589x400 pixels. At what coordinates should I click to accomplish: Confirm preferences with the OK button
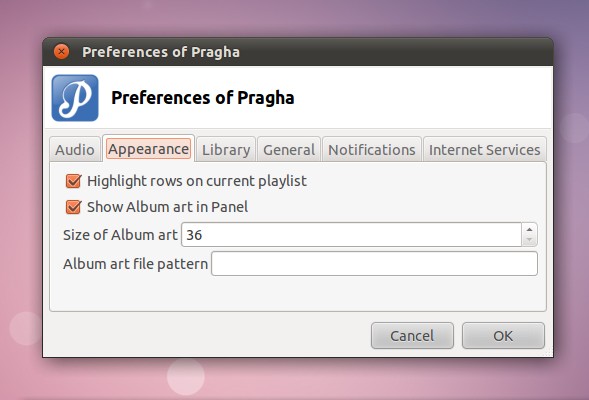[503, 335]
